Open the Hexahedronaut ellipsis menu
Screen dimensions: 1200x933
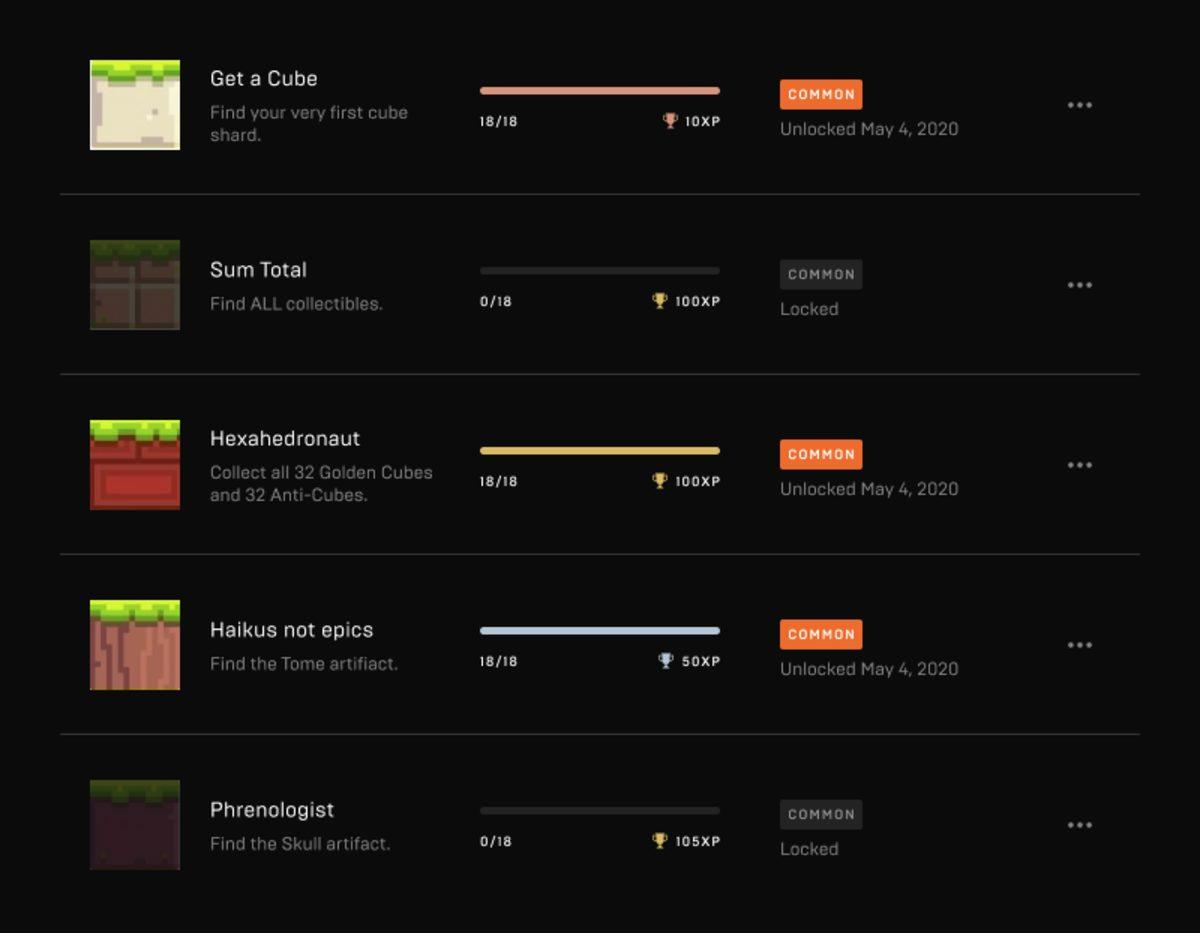point(1079,465)
